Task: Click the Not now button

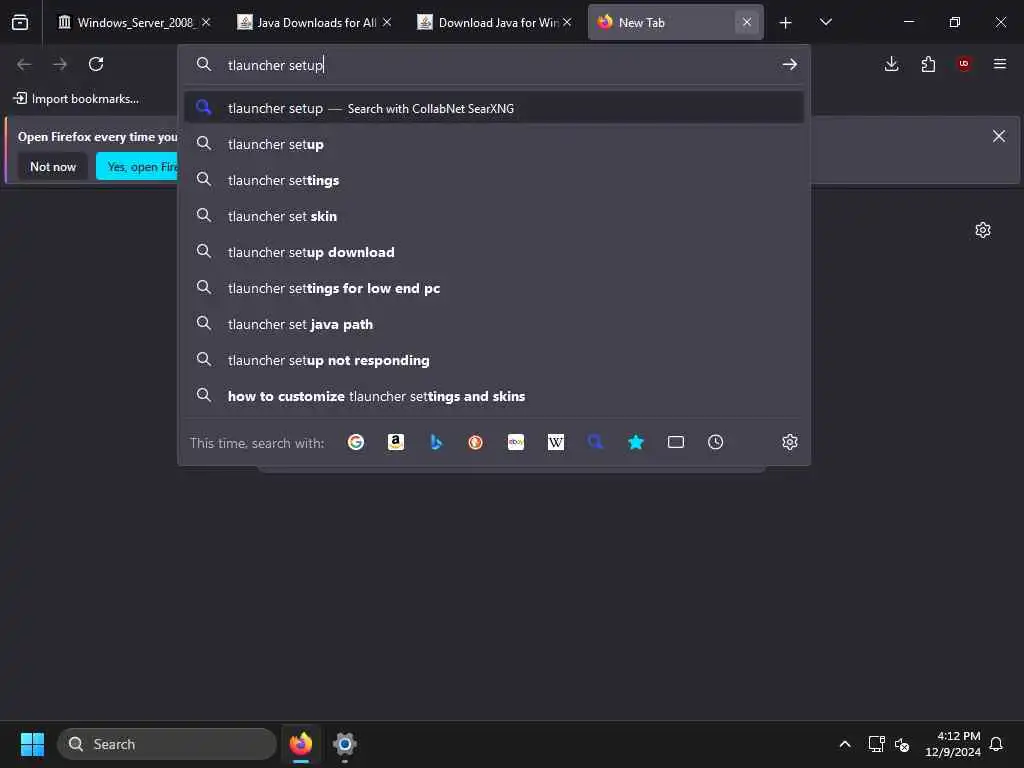Action: [53, 167]
